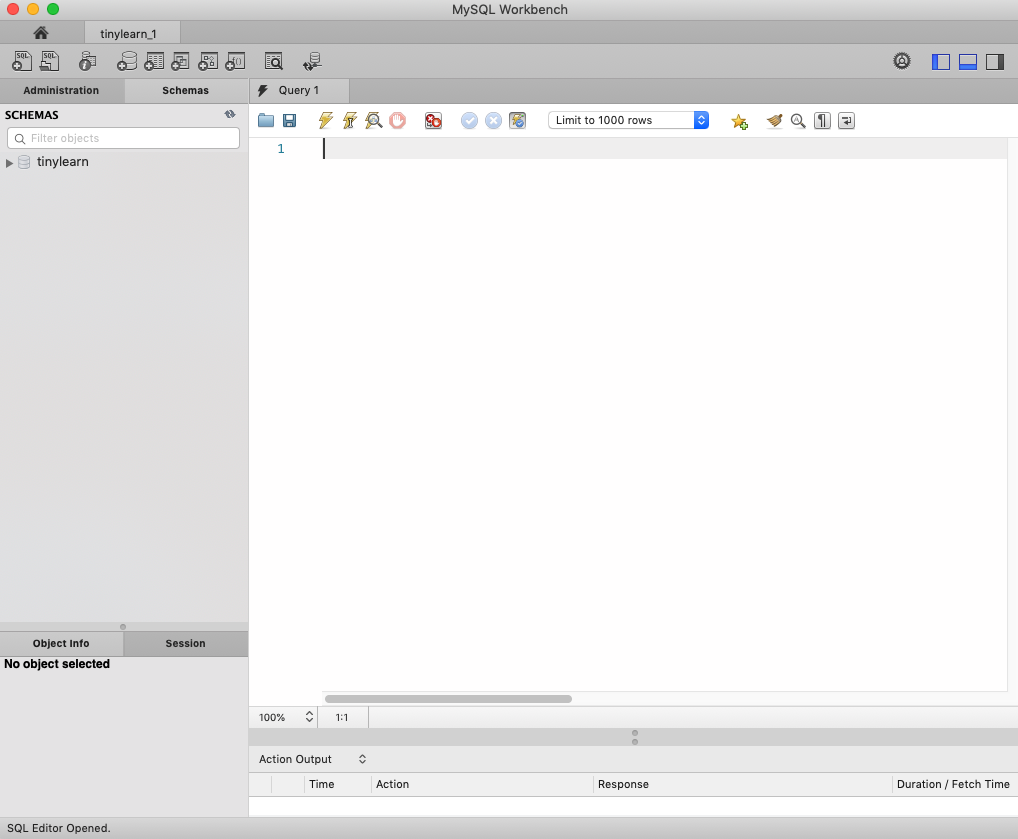Create a new stored procedure icon
Viewport: 1018px width, 839px height.
point(208,61)
